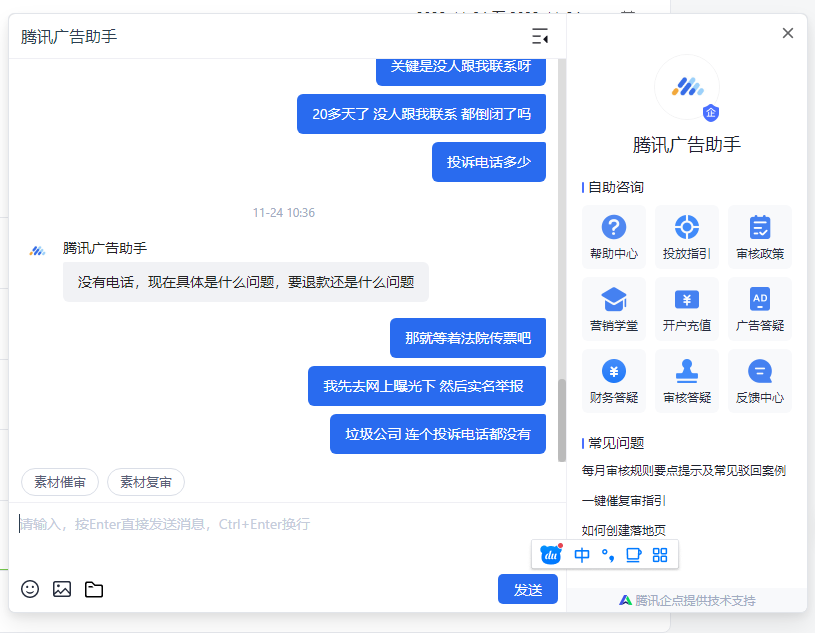The image size is (815, 633).
Task: Switch input language with 中 icon
Action: pyautogui.click(x=582, y=555)
